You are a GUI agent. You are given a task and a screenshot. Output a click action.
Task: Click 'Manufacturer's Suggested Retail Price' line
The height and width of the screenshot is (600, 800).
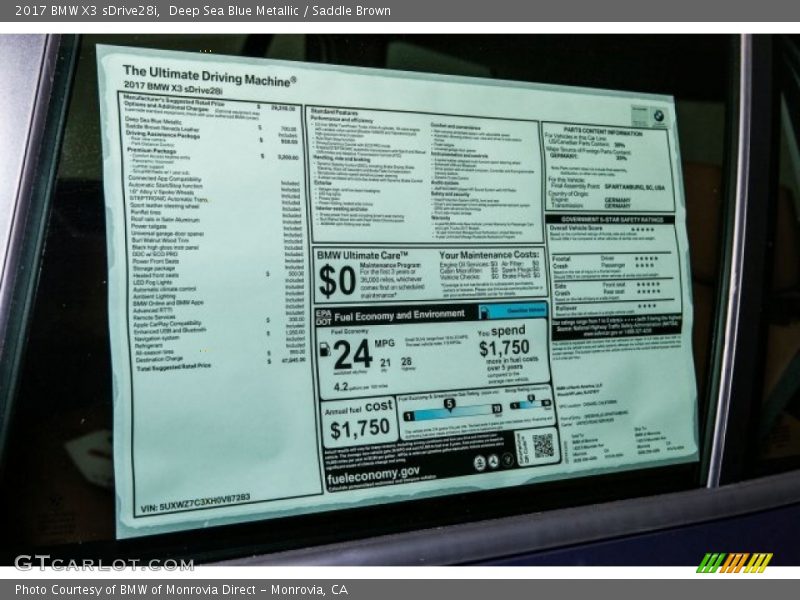[x=174, y=100]
